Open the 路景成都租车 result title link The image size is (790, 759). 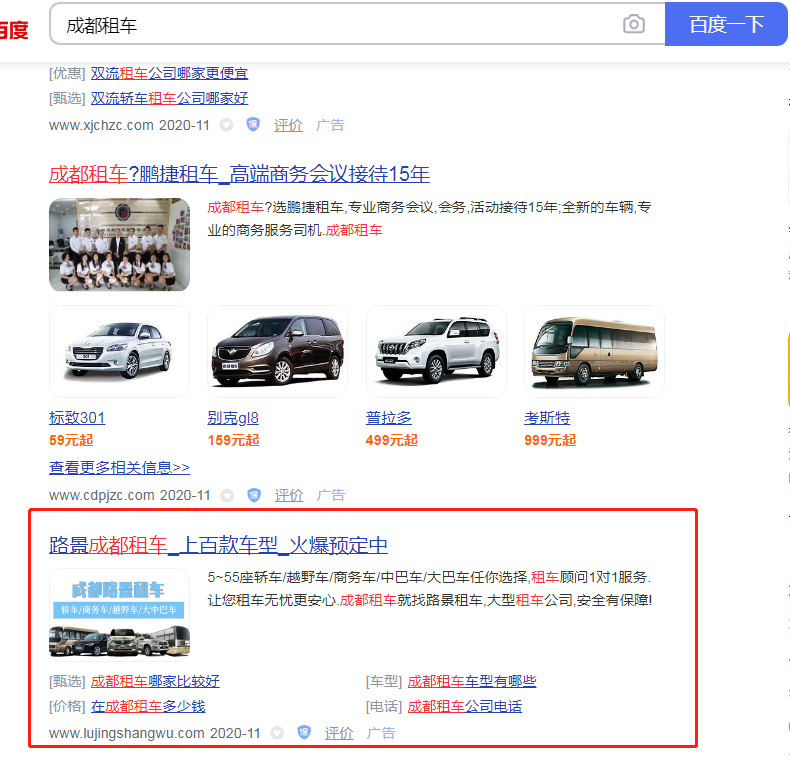click(x=218, y=545)
